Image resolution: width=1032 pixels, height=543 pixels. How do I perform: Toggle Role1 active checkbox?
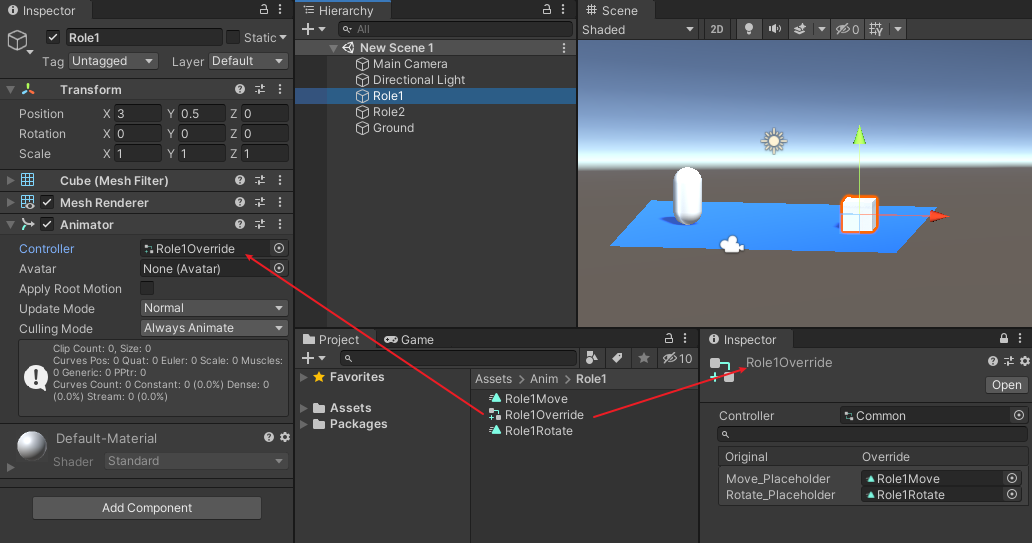[x=53, y=37]
